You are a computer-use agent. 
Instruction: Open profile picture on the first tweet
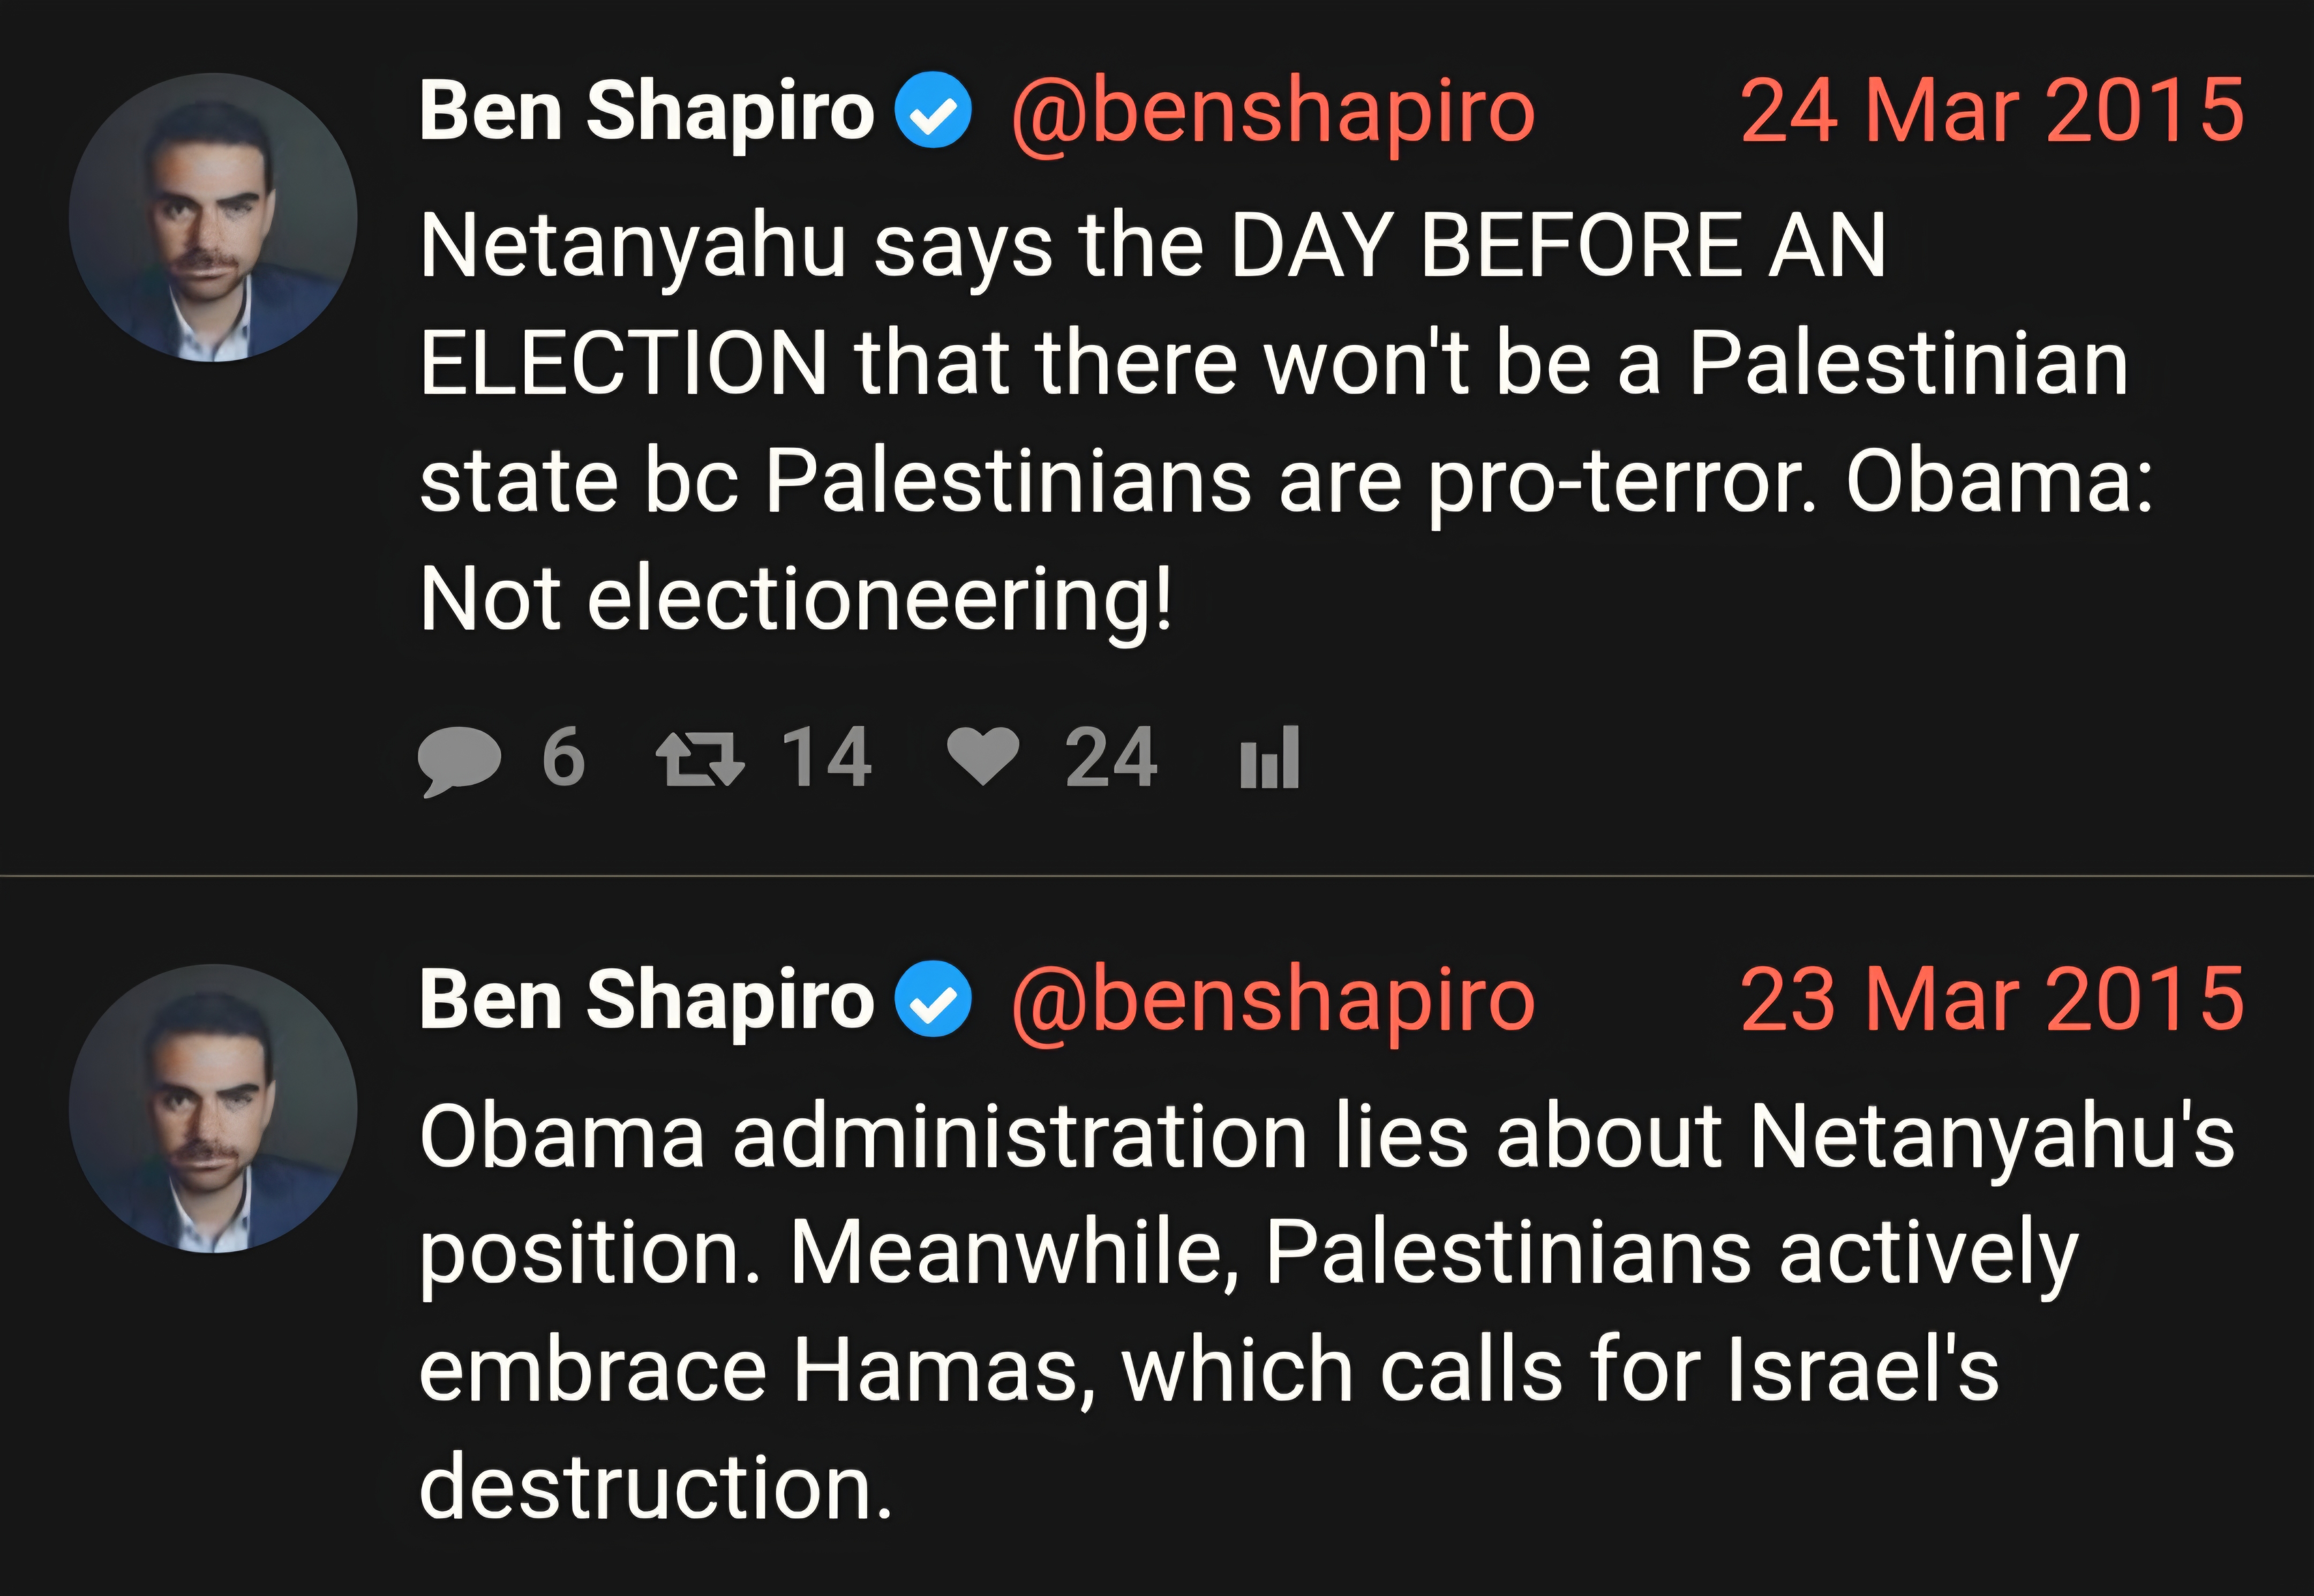[x=213, y=217]
